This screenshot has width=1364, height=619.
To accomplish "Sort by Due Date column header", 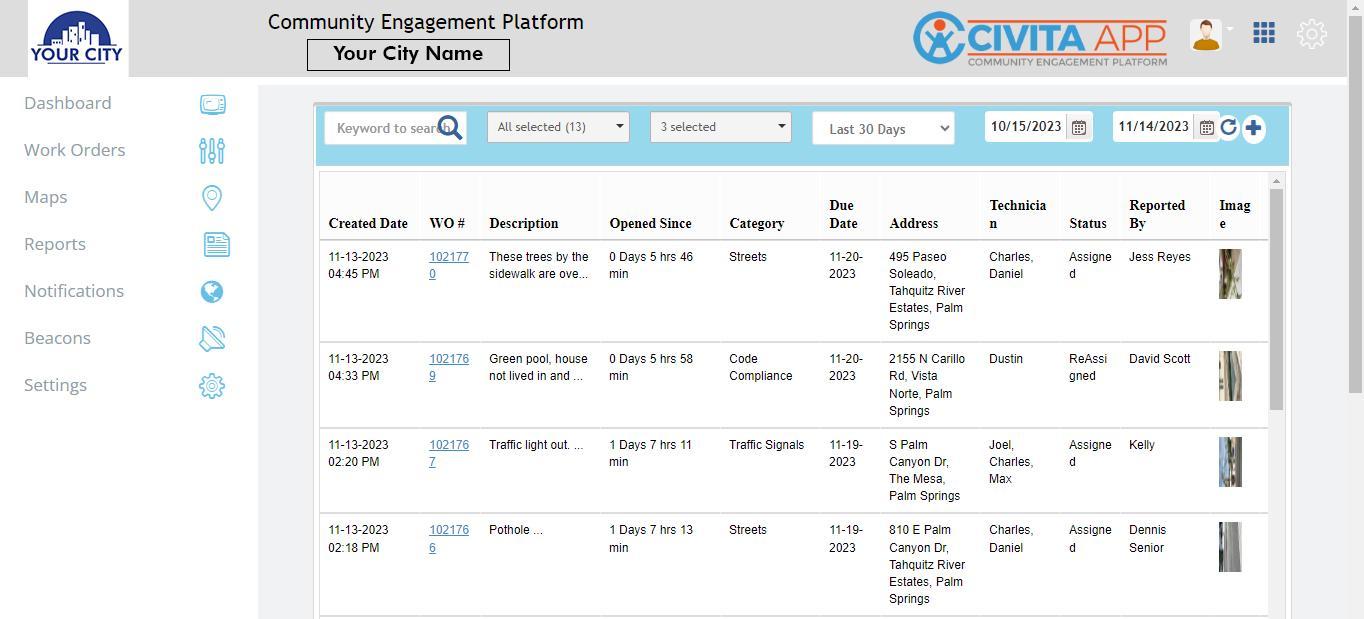I will [843, 214].
